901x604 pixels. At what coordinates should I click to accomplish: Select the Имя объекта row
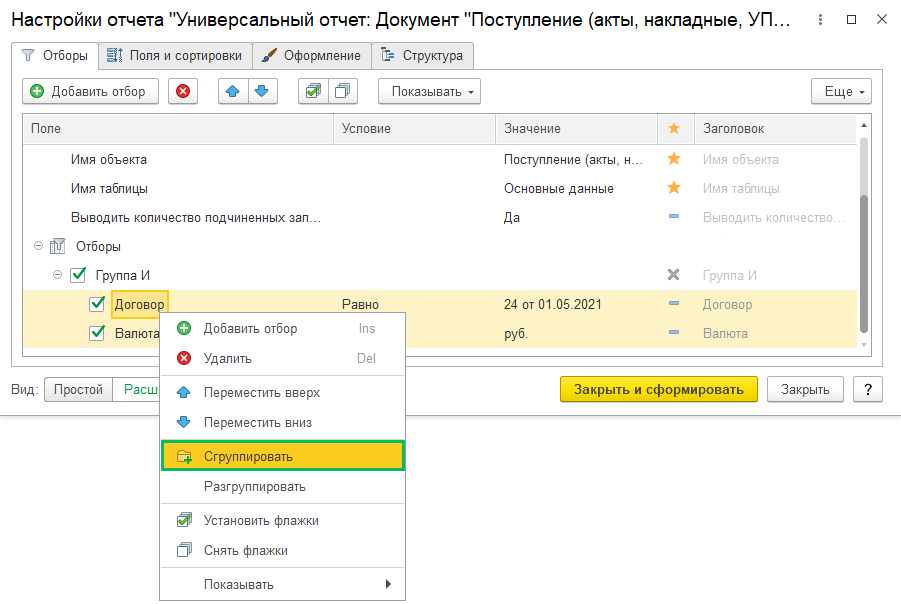[440, 159]
